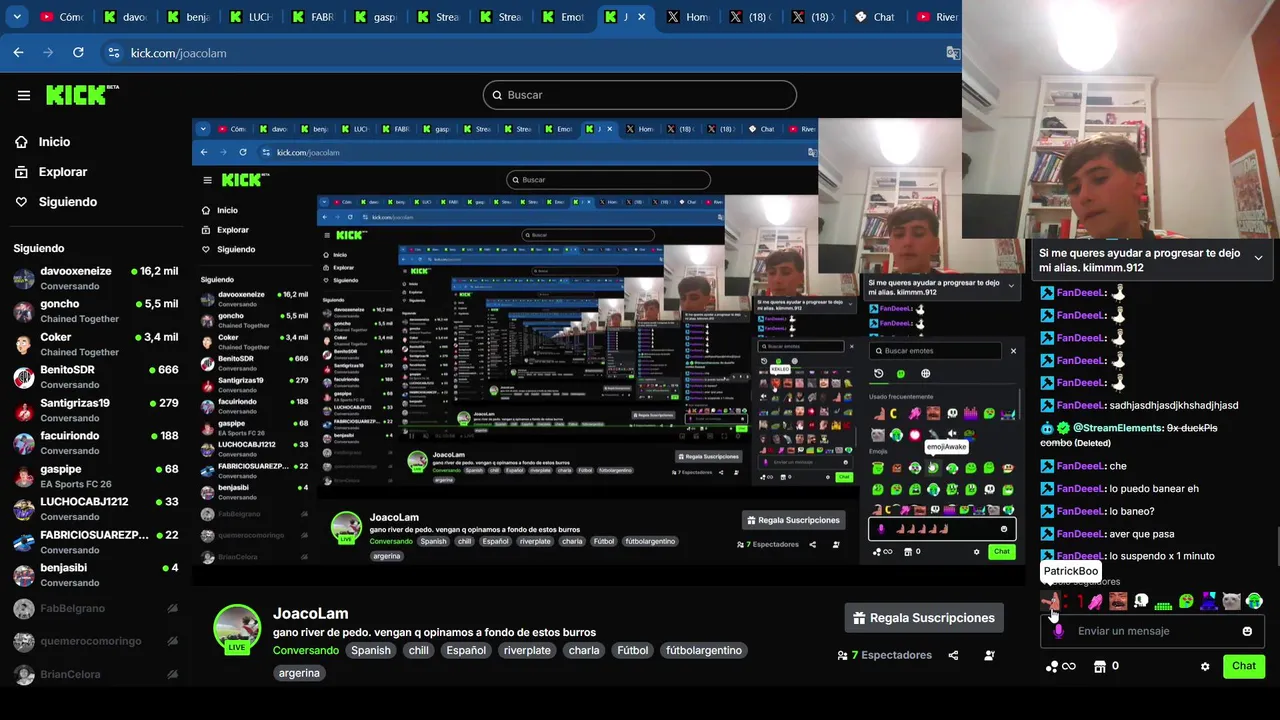Image resolution: width=1280 pixels, height=720 pixels.
Task: Send the pink praying hands emote
Action: pyautogui.click(x=1095, y=601)
